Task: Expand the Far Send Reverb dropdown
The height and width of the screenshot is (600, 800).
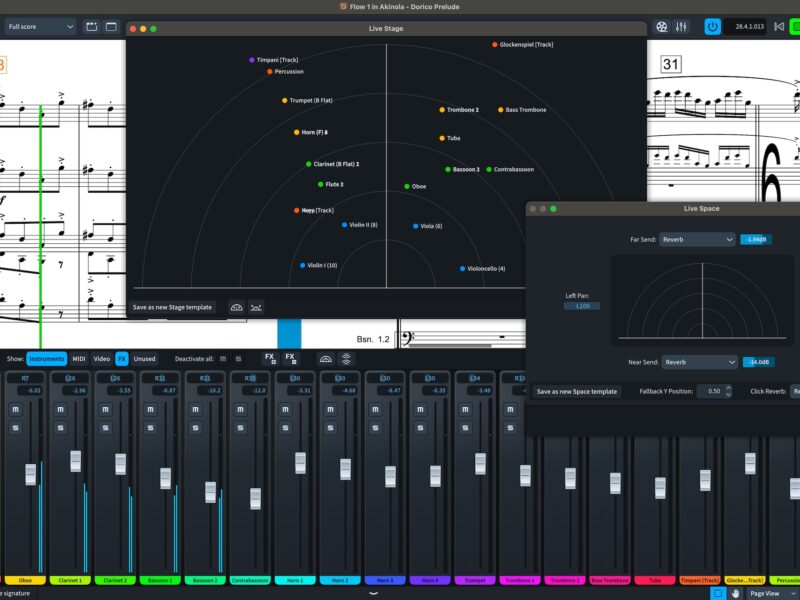Action: click(x=697, y=239)
